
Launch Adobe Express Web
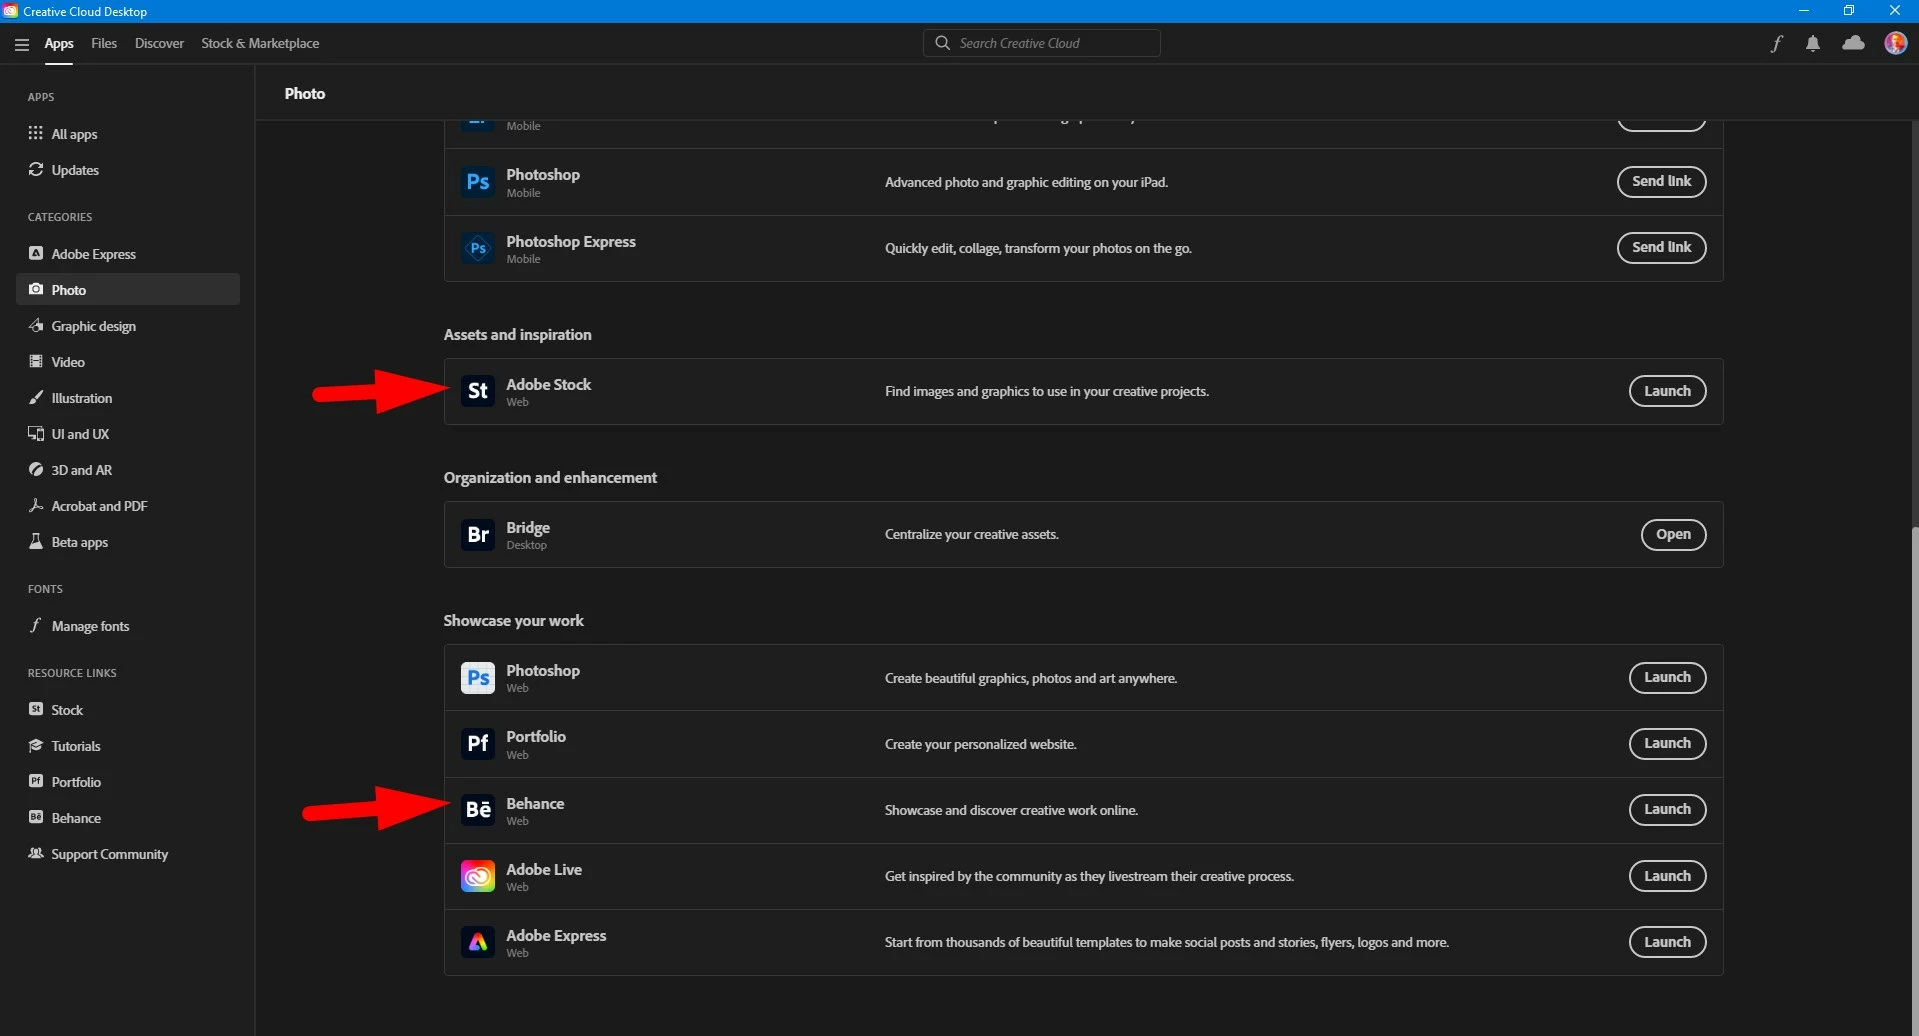pos(1667,942)
